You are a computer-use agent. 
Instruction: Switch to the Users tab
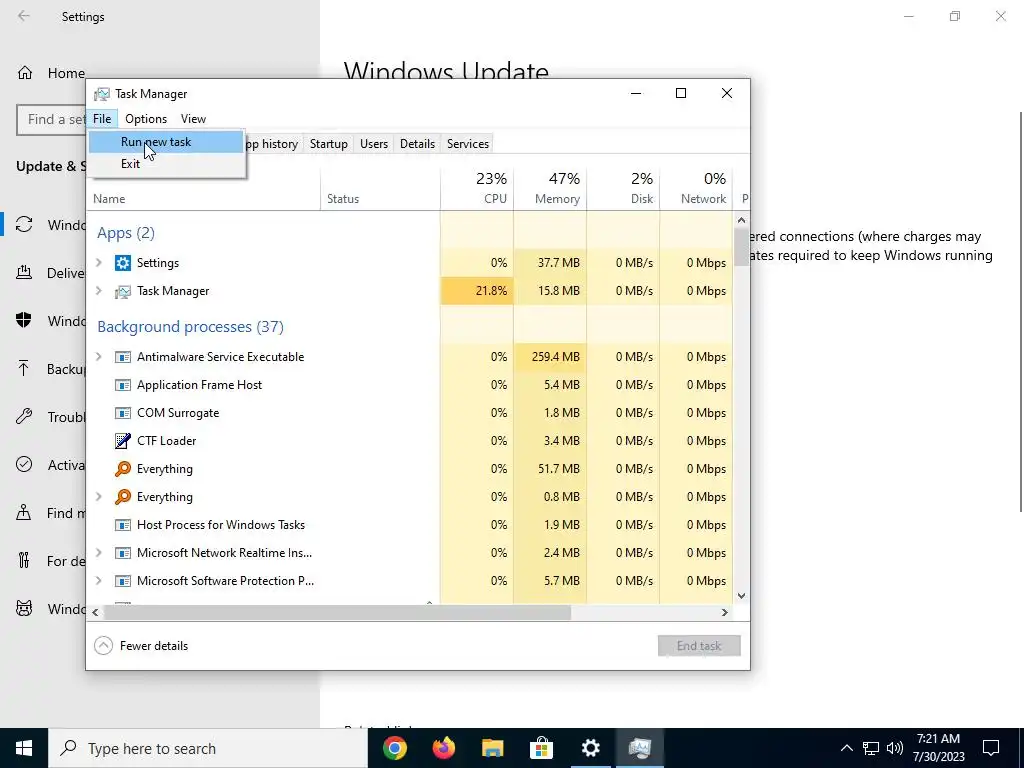374,144
